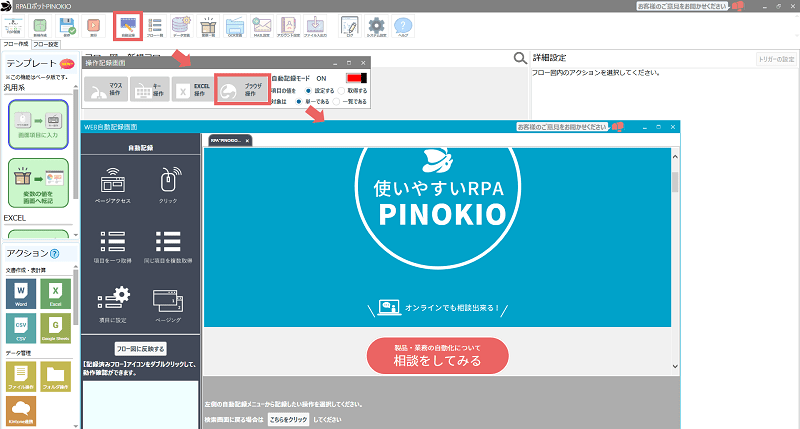
Task: Open MAIL settings envelope icon
Action: pyautogui.click(x=262, y=26)
